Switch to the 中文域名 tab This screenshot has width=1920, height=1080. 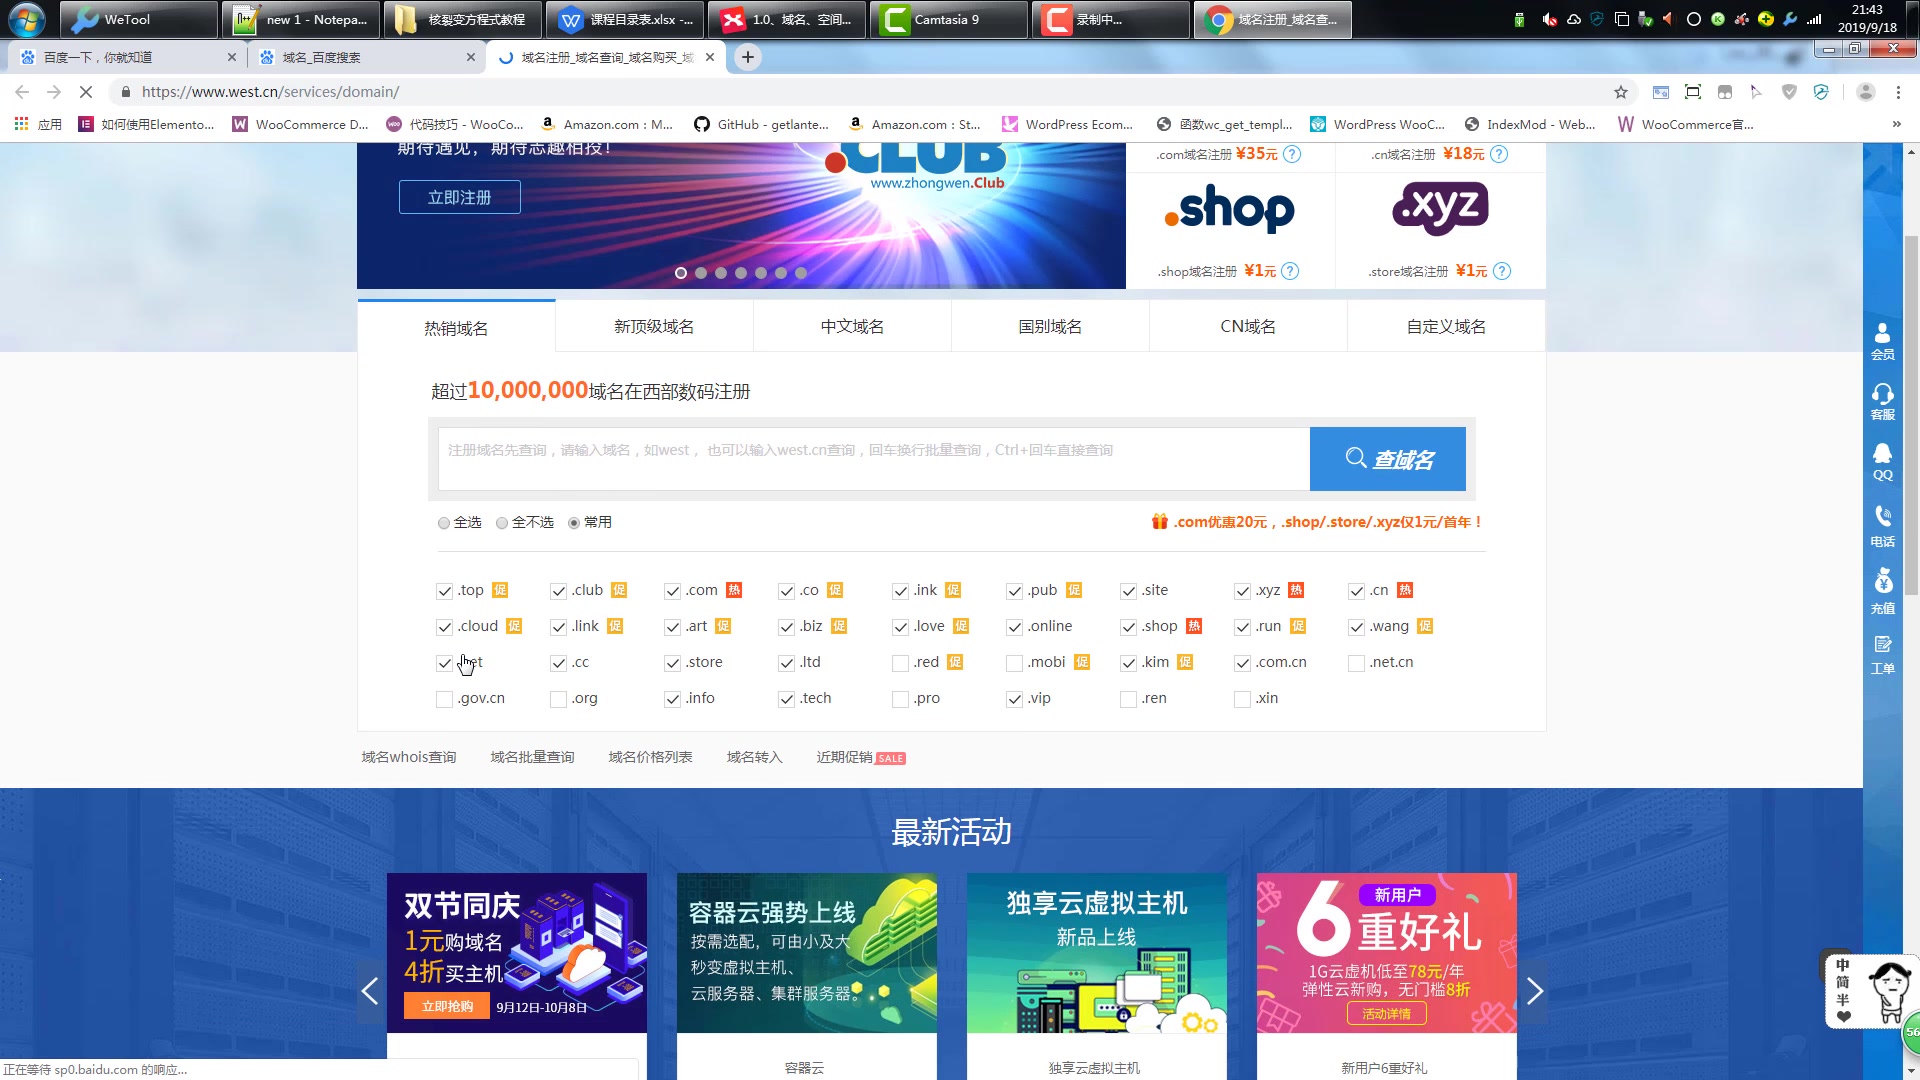tap(852, 325)
